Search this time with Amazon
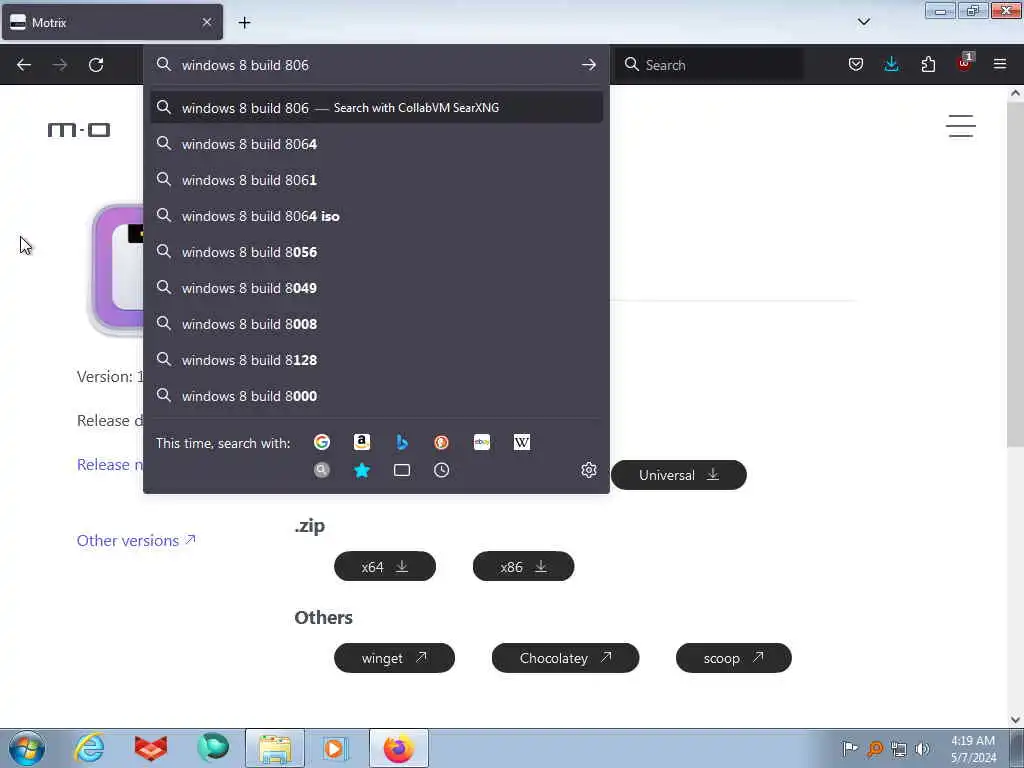 click(362, 442)
